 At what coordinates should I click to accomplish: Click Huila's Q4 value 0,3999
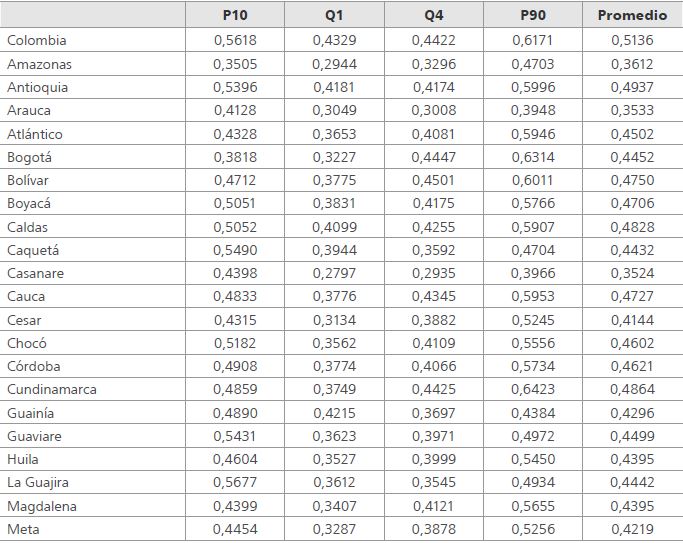coord(434,459)
